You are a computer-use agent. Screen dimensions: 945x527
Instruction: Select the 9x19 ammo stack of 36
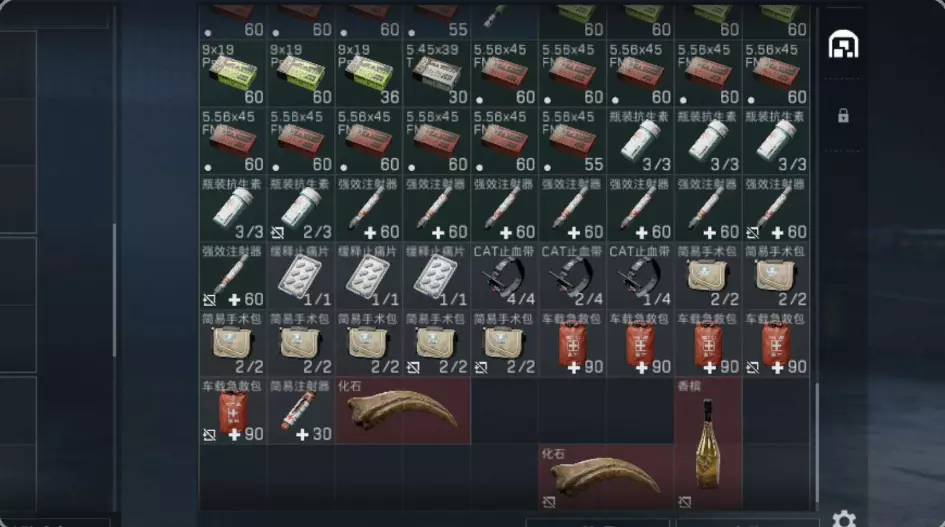click(x=369, y=74)
